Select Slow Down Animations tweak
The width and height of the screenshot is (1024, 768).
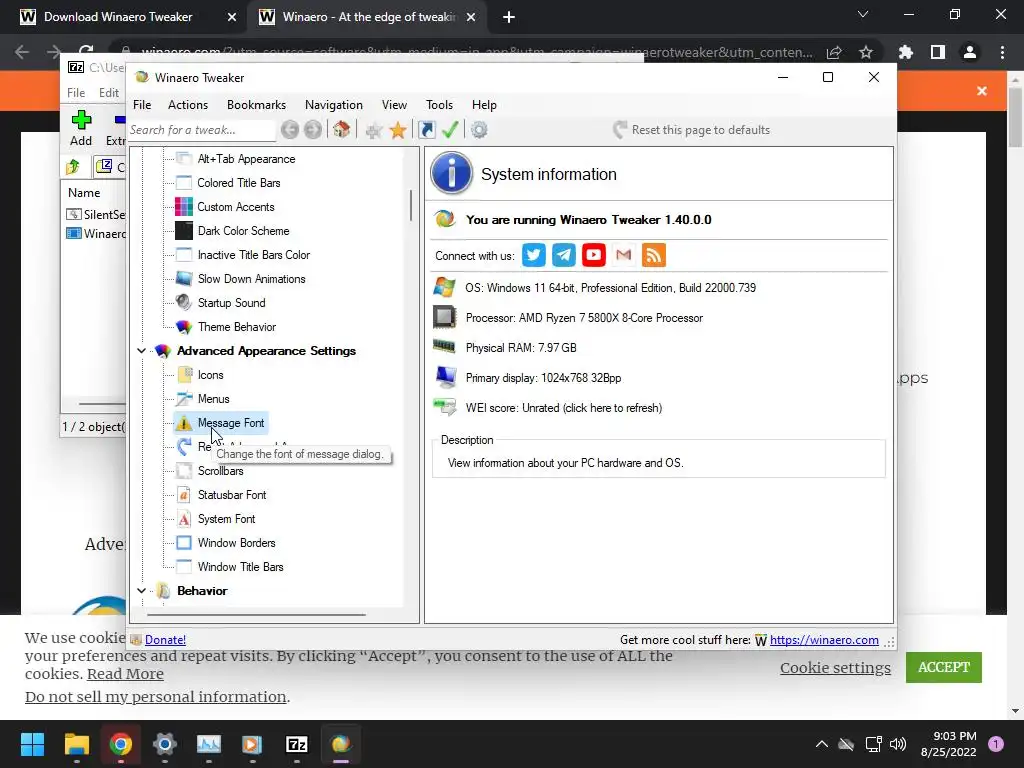pos(251,279)
